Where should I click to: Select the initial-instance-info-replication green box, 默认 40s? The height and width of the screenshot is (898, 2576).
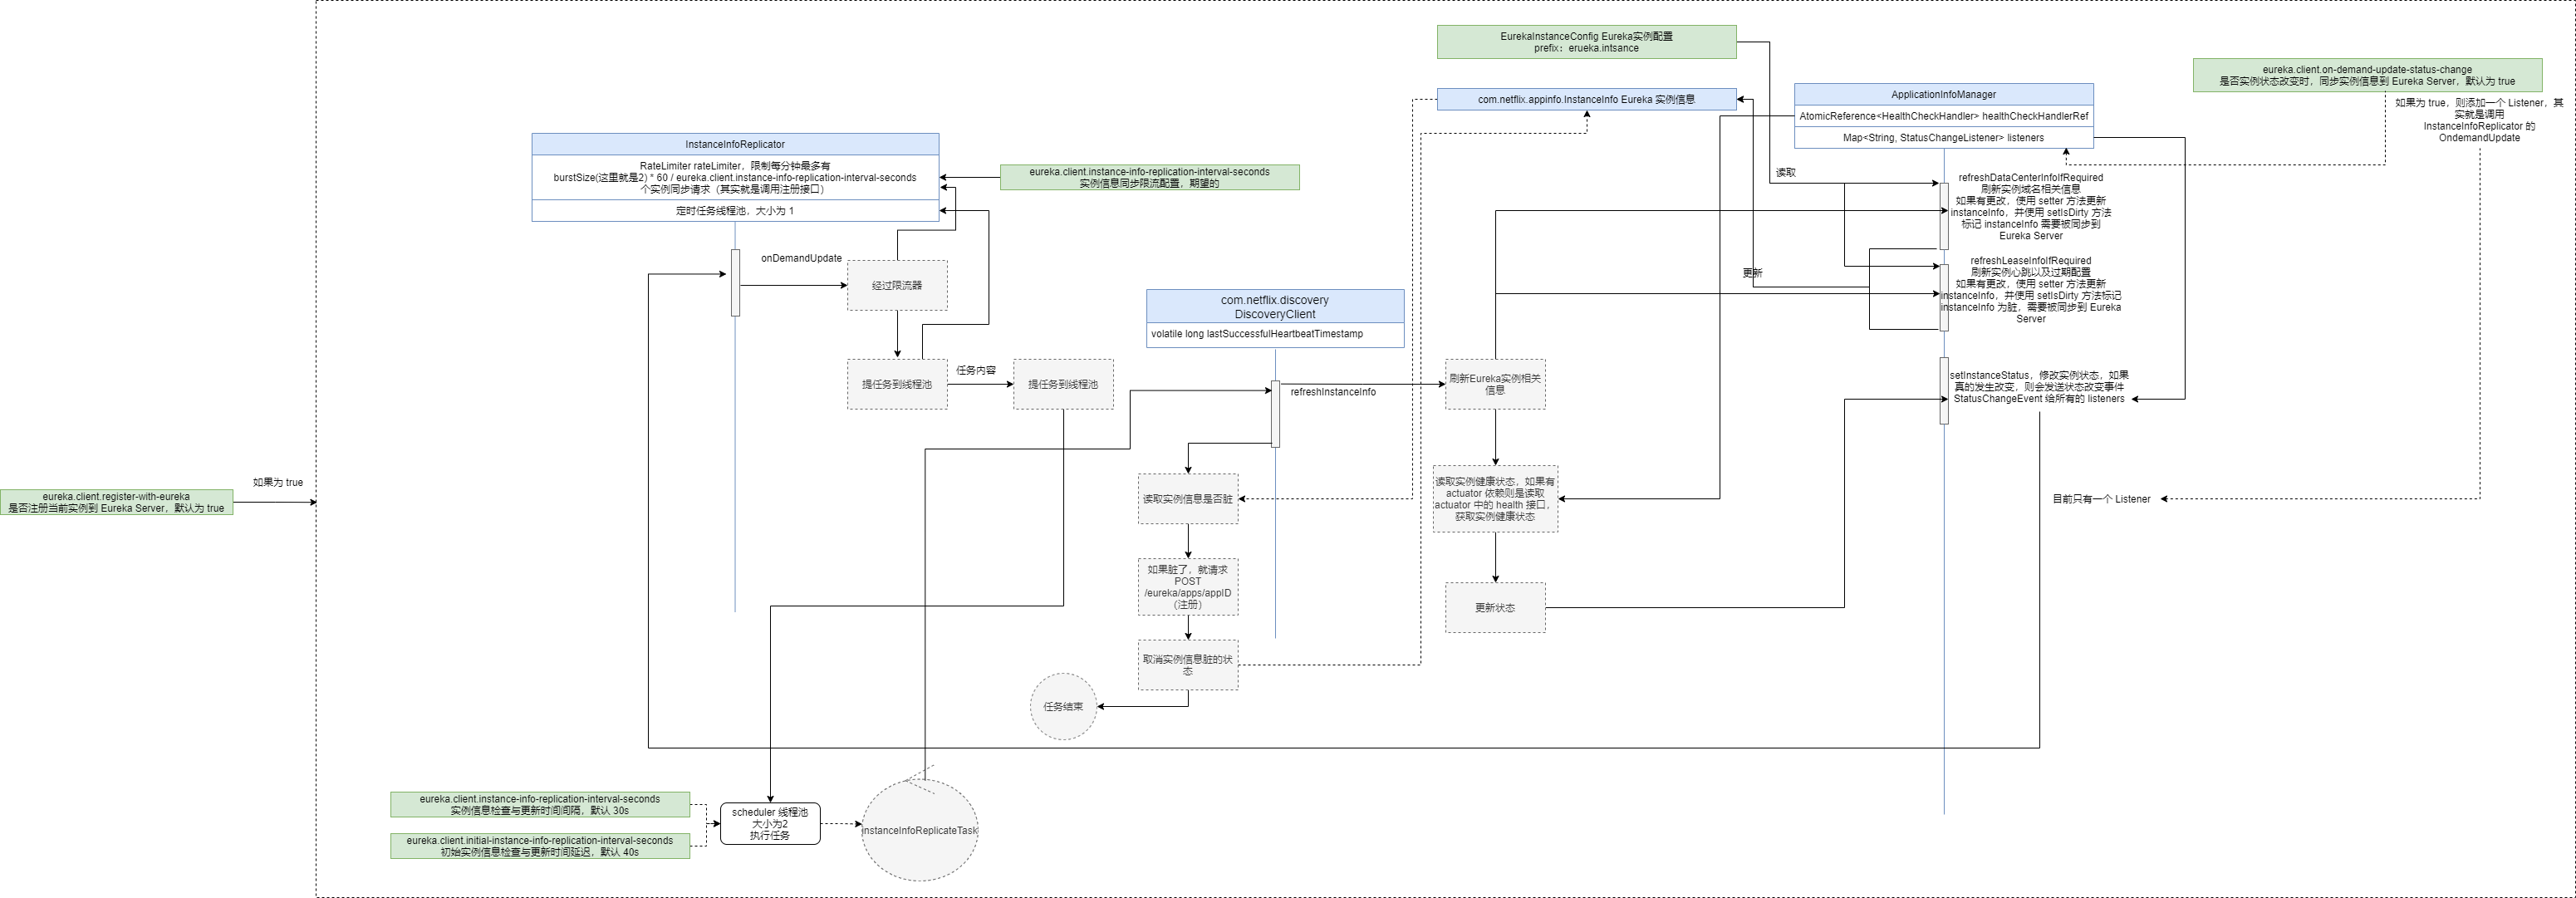click(x=539, y=846)
